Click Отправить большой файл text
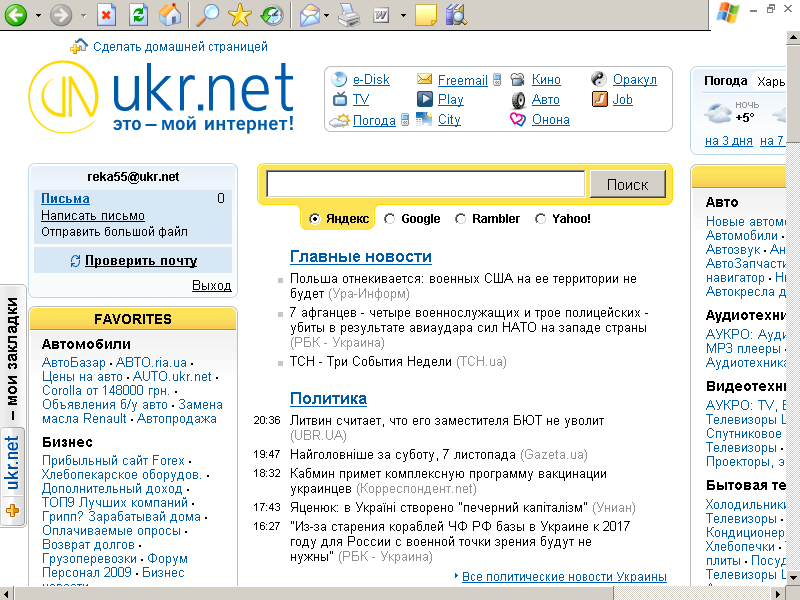 (114, 232)
